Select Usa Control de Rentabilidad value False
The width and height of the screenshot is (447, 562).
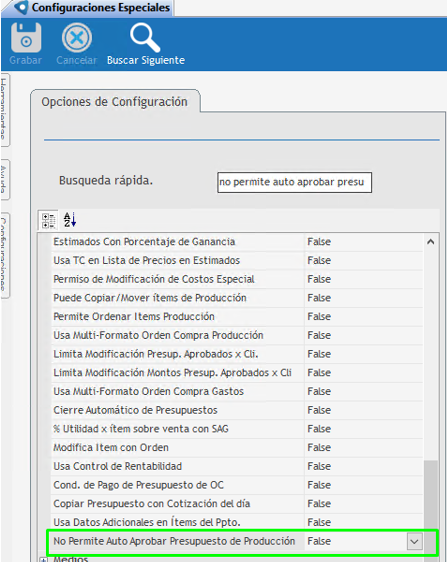coord(319,466)
